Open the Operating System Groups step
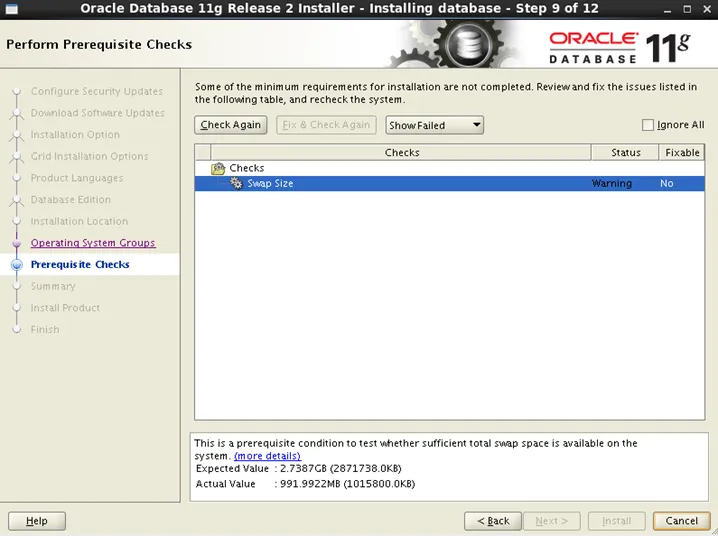This screenshot has height=536, width=718. [93, 243]
